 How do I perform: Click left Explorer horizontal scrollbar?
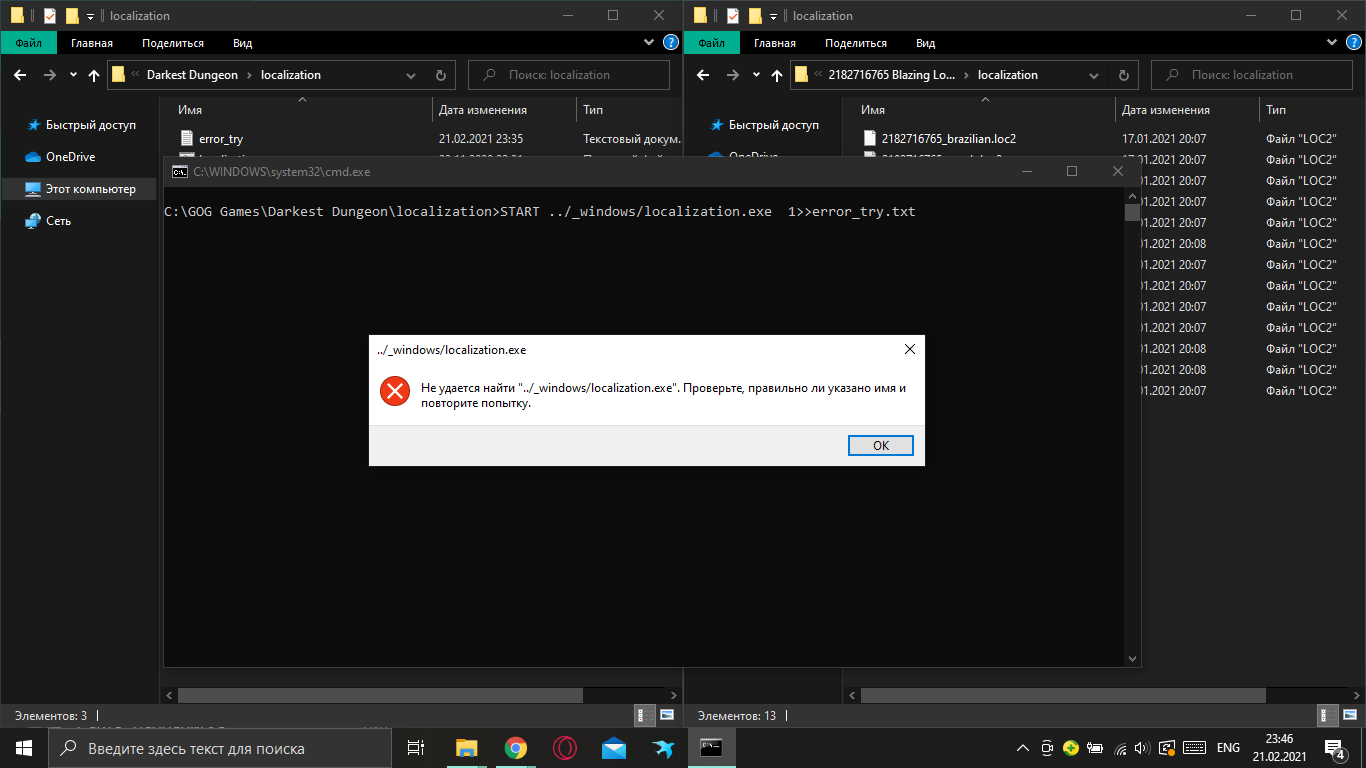[380, 695]
